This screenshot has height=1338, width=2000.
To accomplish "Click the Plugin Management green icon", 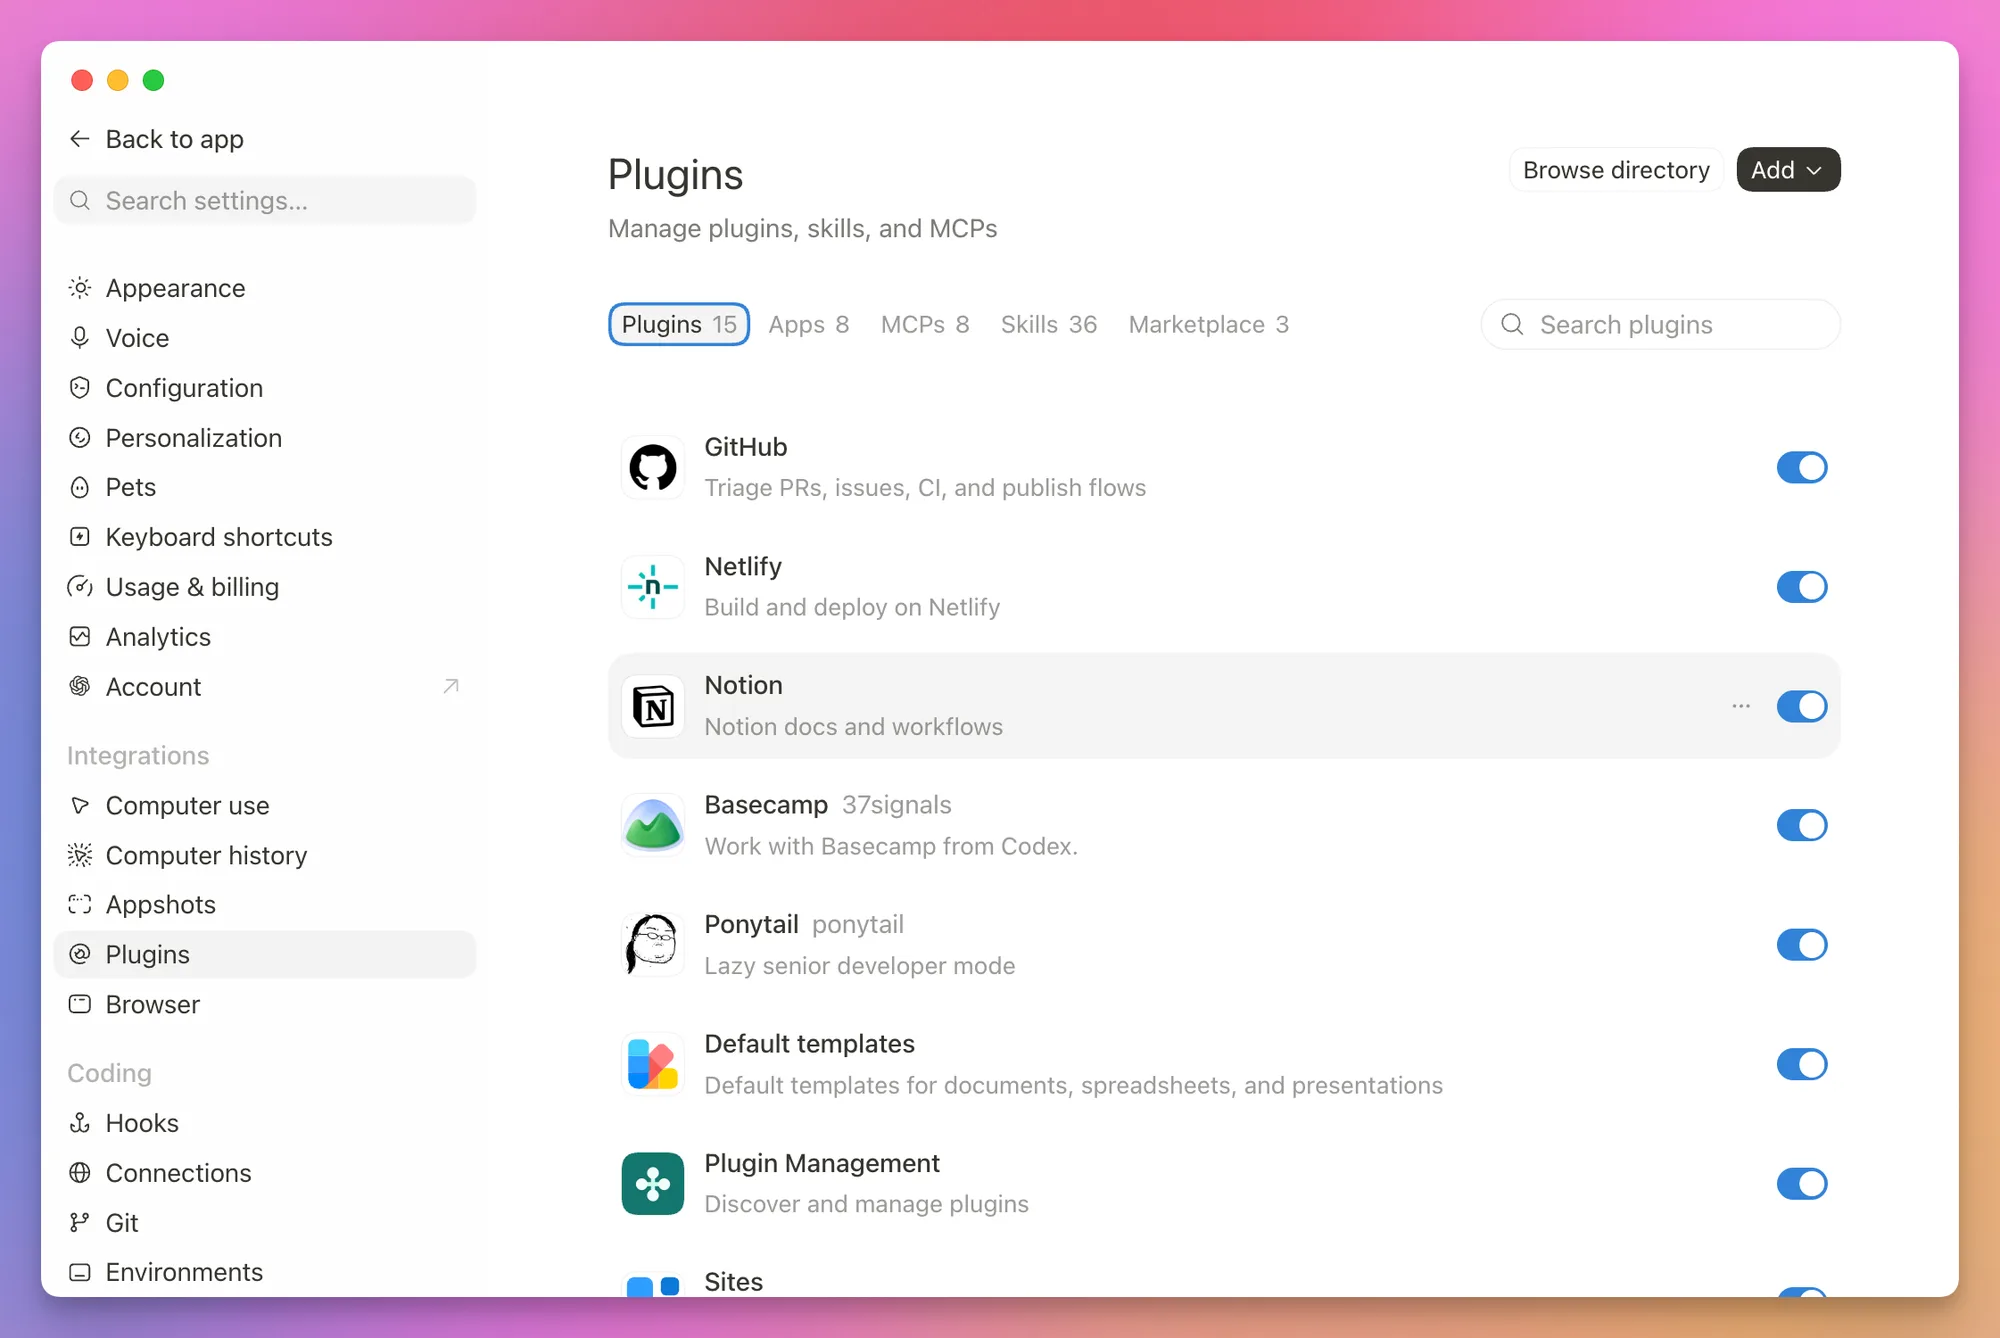I will tap(653, 1184).
